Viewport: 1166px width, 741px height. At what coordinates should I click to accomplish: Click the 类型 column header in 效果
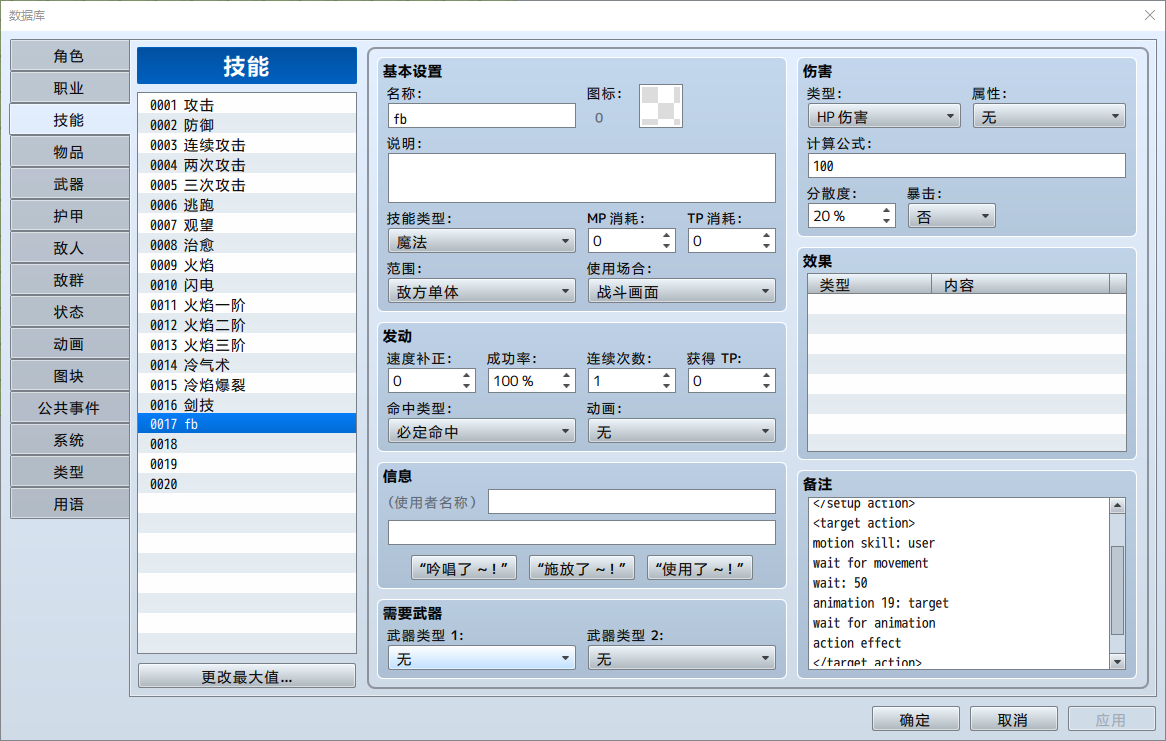[x=870, y=284]
